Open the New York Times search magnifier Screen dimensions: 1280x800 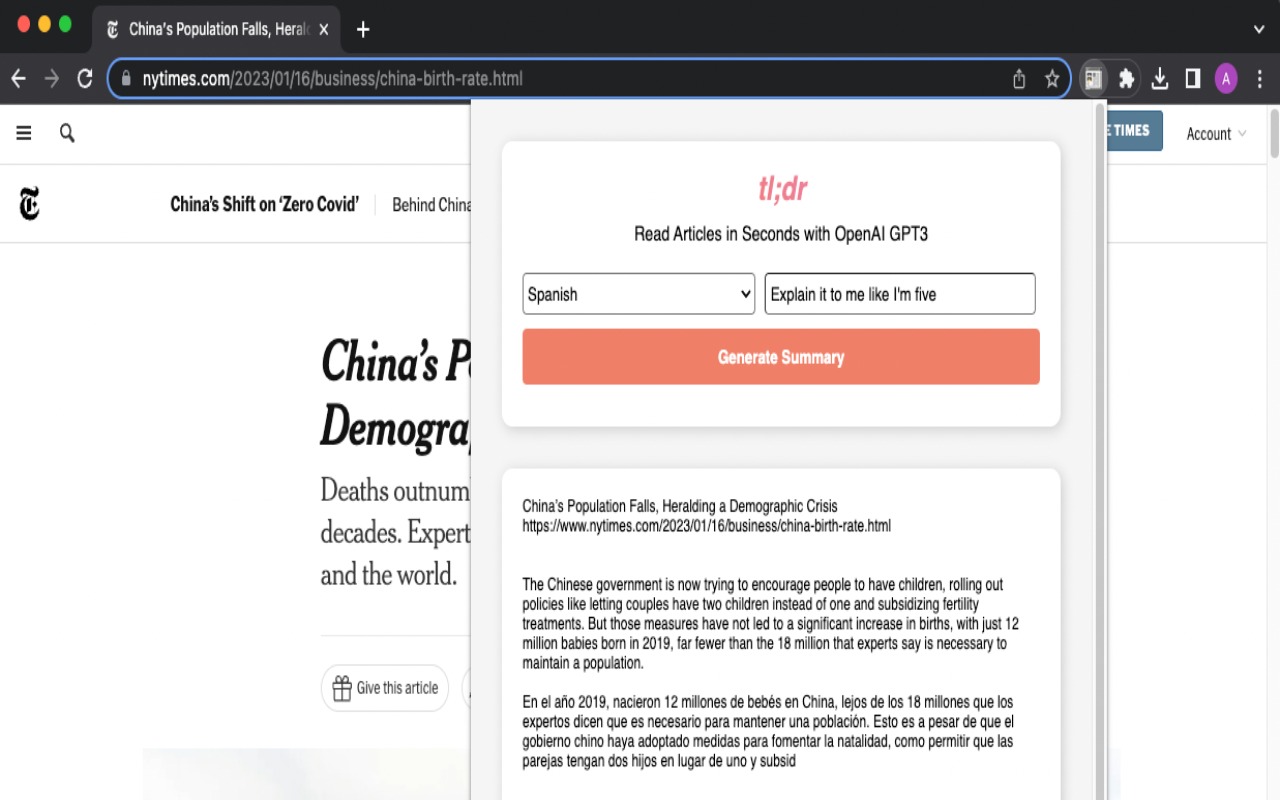point(67,133)
